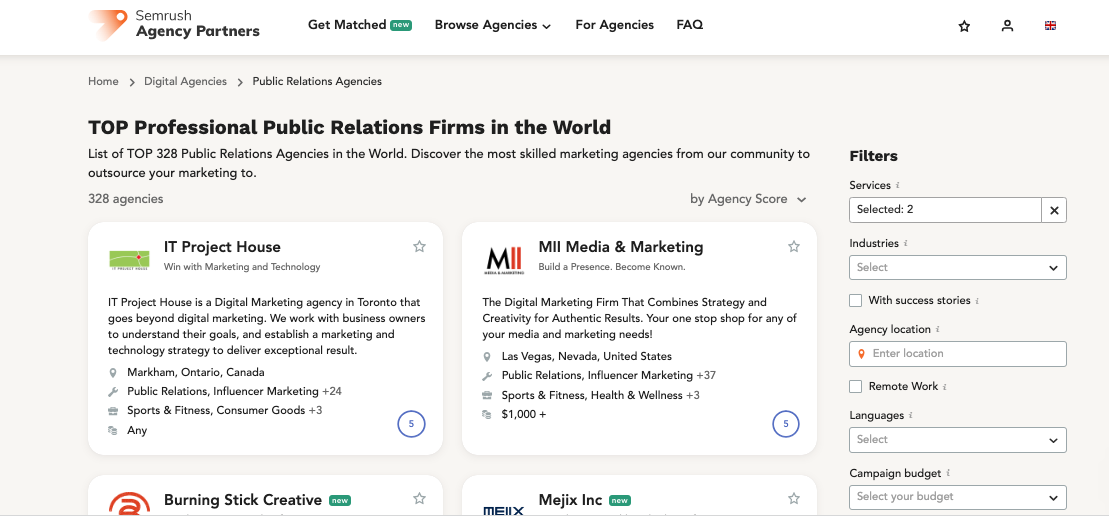Viewport: 1109px width, 519px height.
Task: Click score badge 5 on IT Project House
Action: click(x=412, y=424)
